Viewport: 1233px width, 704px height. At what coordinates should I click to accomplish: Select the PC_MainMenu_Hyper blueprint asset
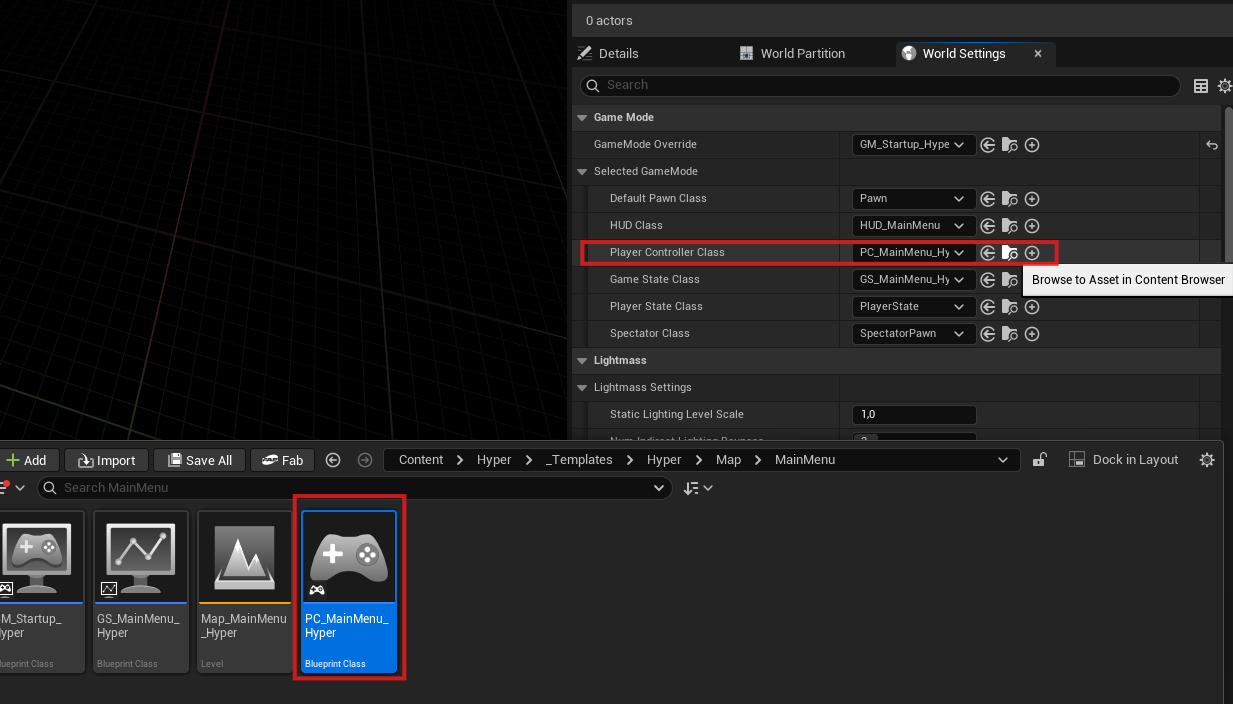(349, 591)
